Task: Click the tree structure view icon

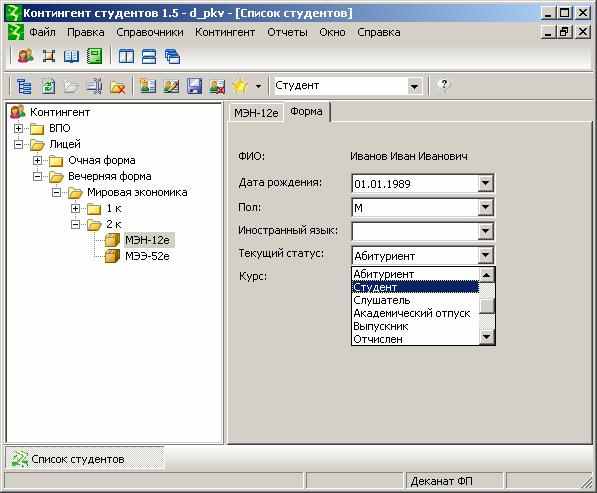Action: pos(24,86)
